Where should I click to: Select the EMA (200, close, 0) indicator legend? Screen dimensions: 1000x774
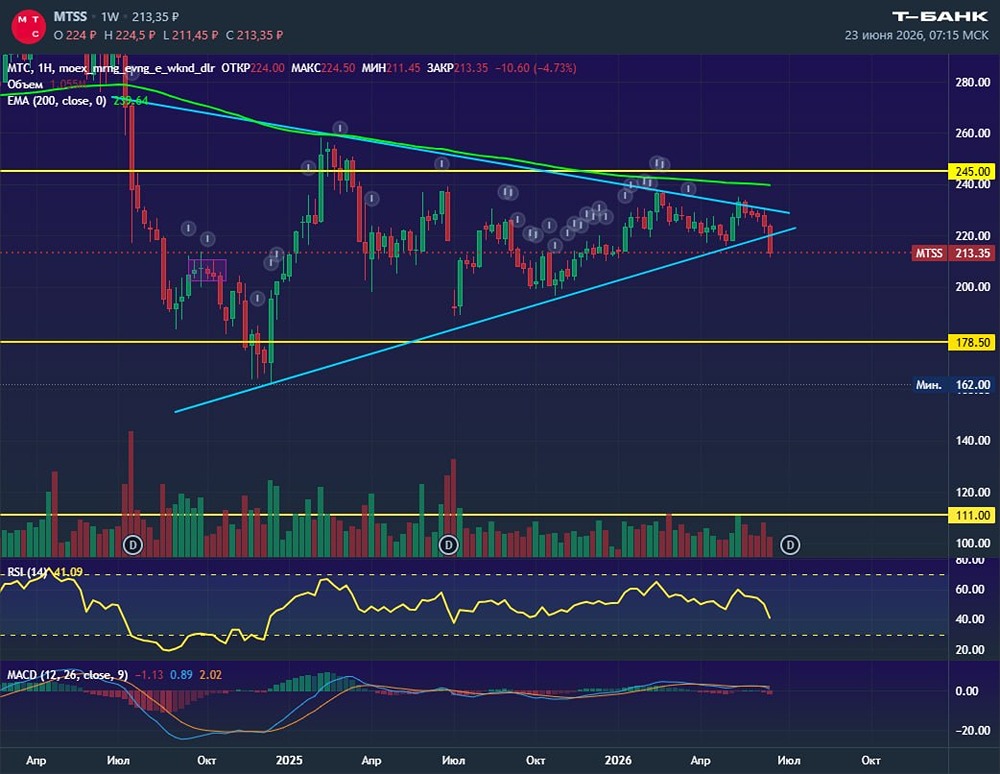pyautogui.click(x=57, y=101)
